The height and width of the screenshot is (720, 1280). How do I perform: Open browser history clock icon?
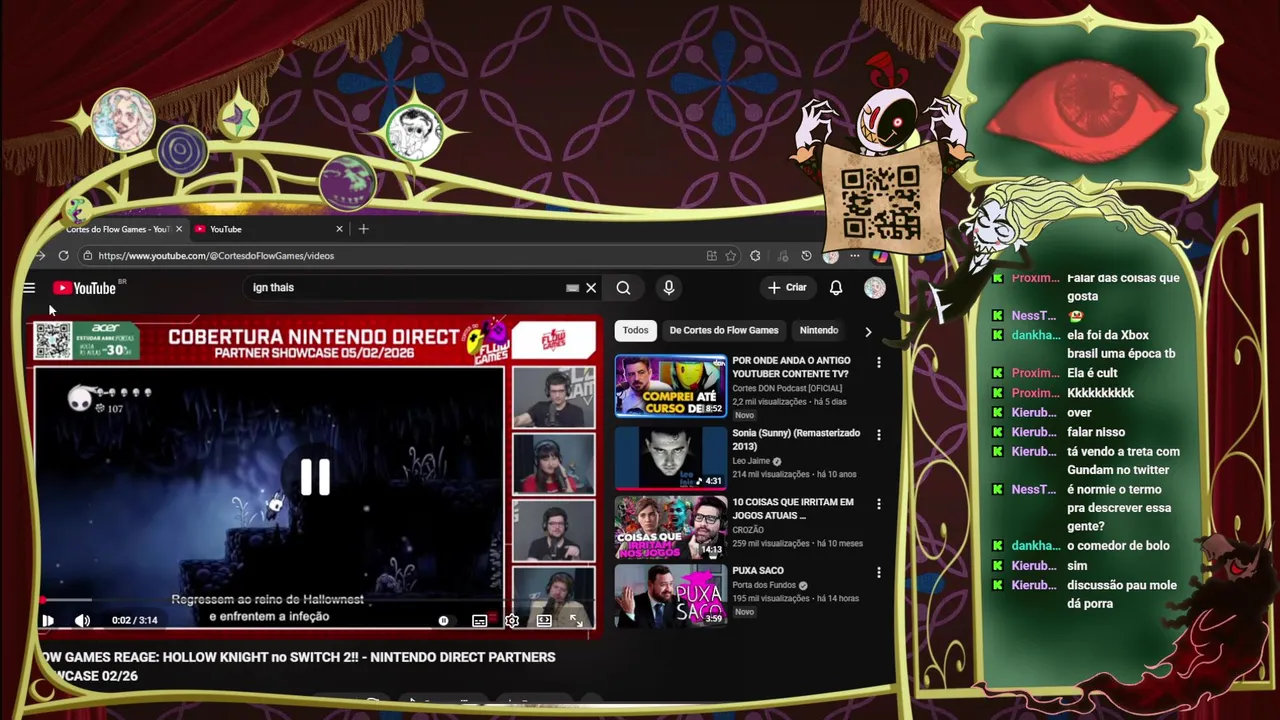tap(806, 256)
